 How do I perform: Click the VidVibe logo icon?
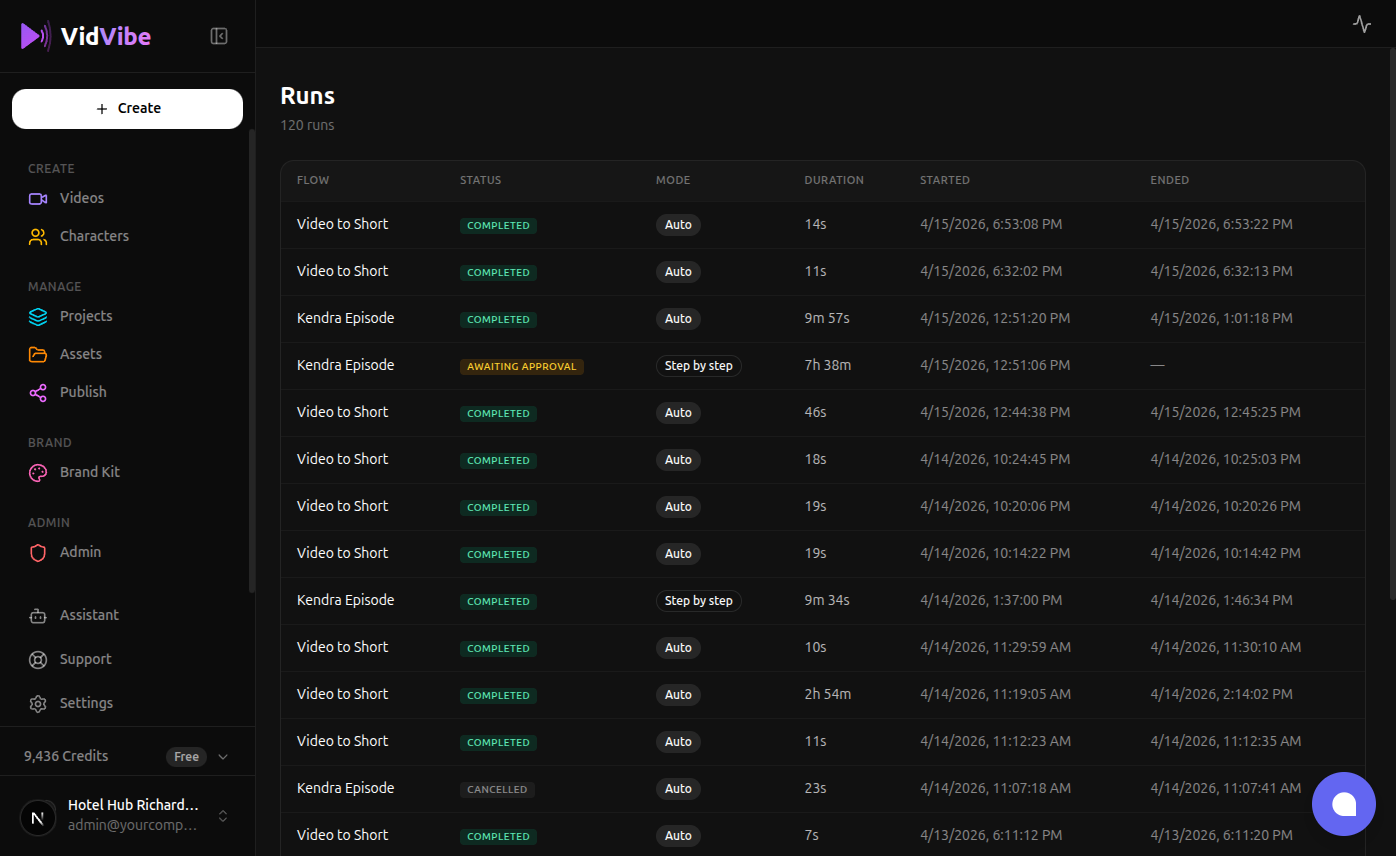pyautogui.click(x=35, y=36)
